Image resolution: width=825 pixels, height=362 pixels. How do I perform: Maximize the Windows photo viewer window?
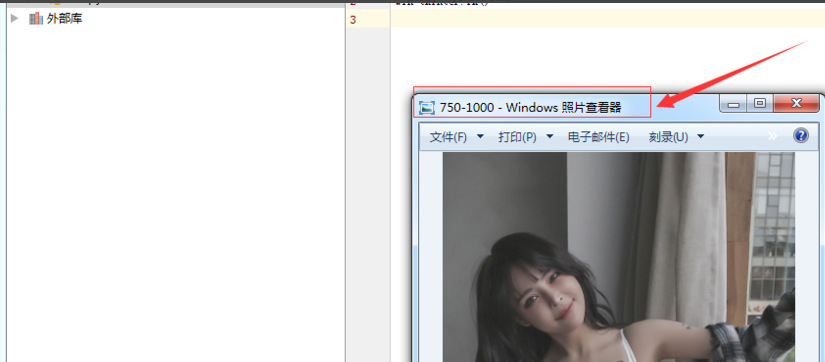(760, 104)
